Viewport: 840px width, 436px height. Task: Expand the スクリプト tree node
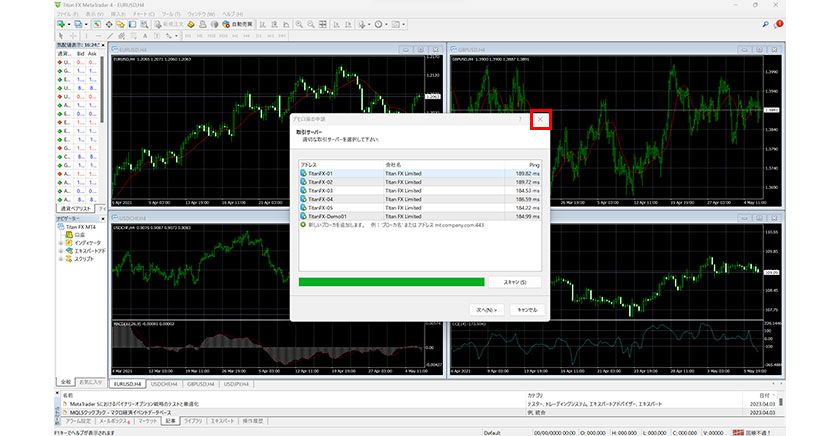(x=59, y=258)
